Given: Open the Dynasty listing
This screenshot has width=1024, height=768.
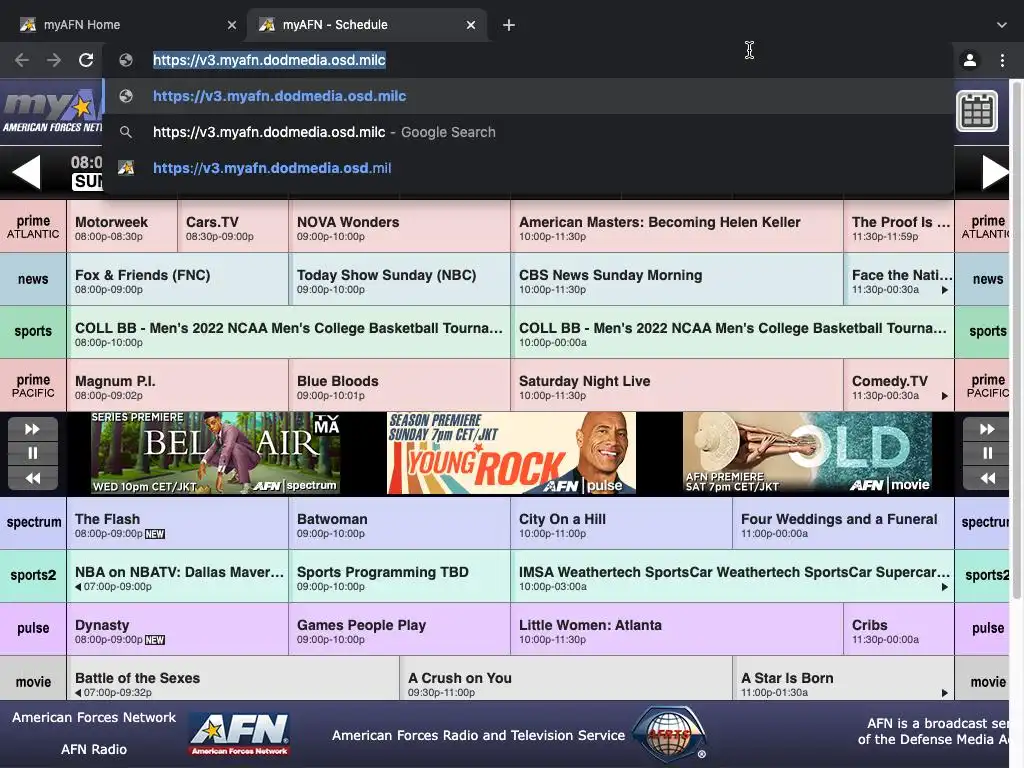Looking at the screenshot, I should coord(178,628).
